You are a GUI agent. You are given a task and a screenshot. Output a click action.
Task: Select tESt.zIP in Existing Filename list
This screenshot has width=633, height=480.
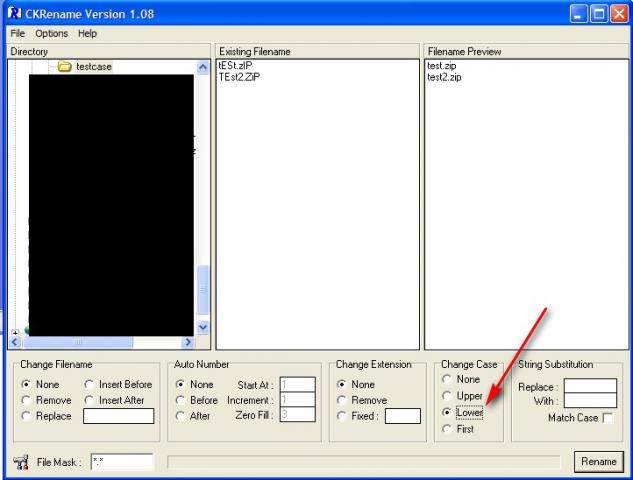[235, 65]
